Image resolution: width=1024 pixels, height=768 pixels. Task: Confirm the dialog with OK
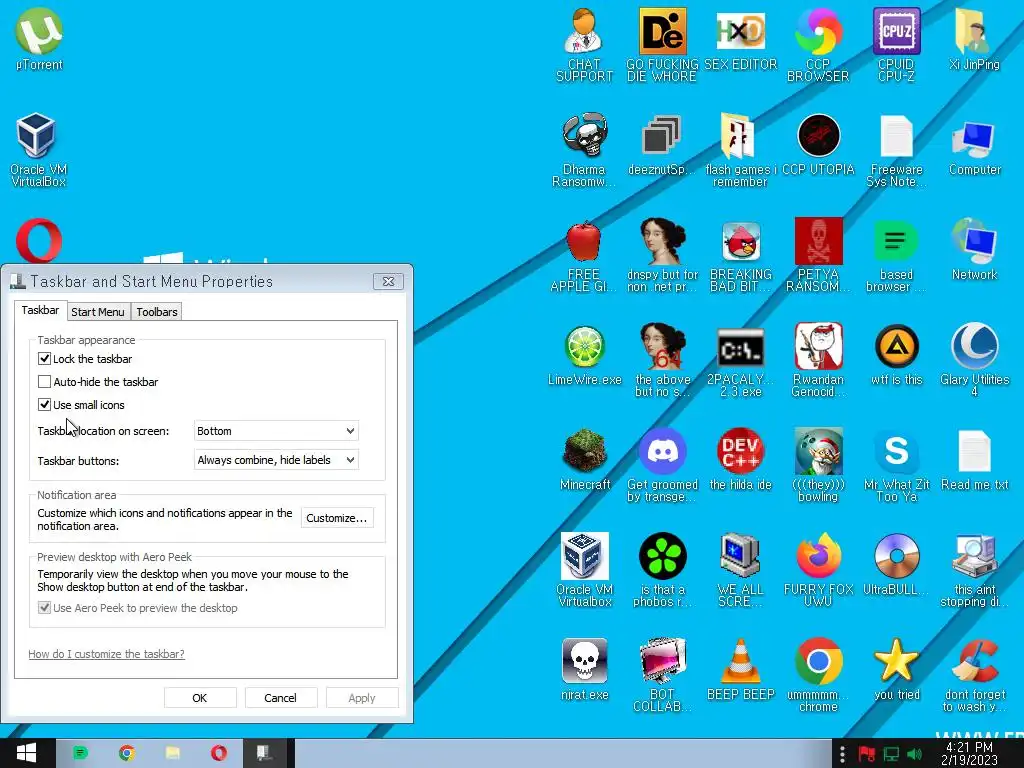(200, 697)
